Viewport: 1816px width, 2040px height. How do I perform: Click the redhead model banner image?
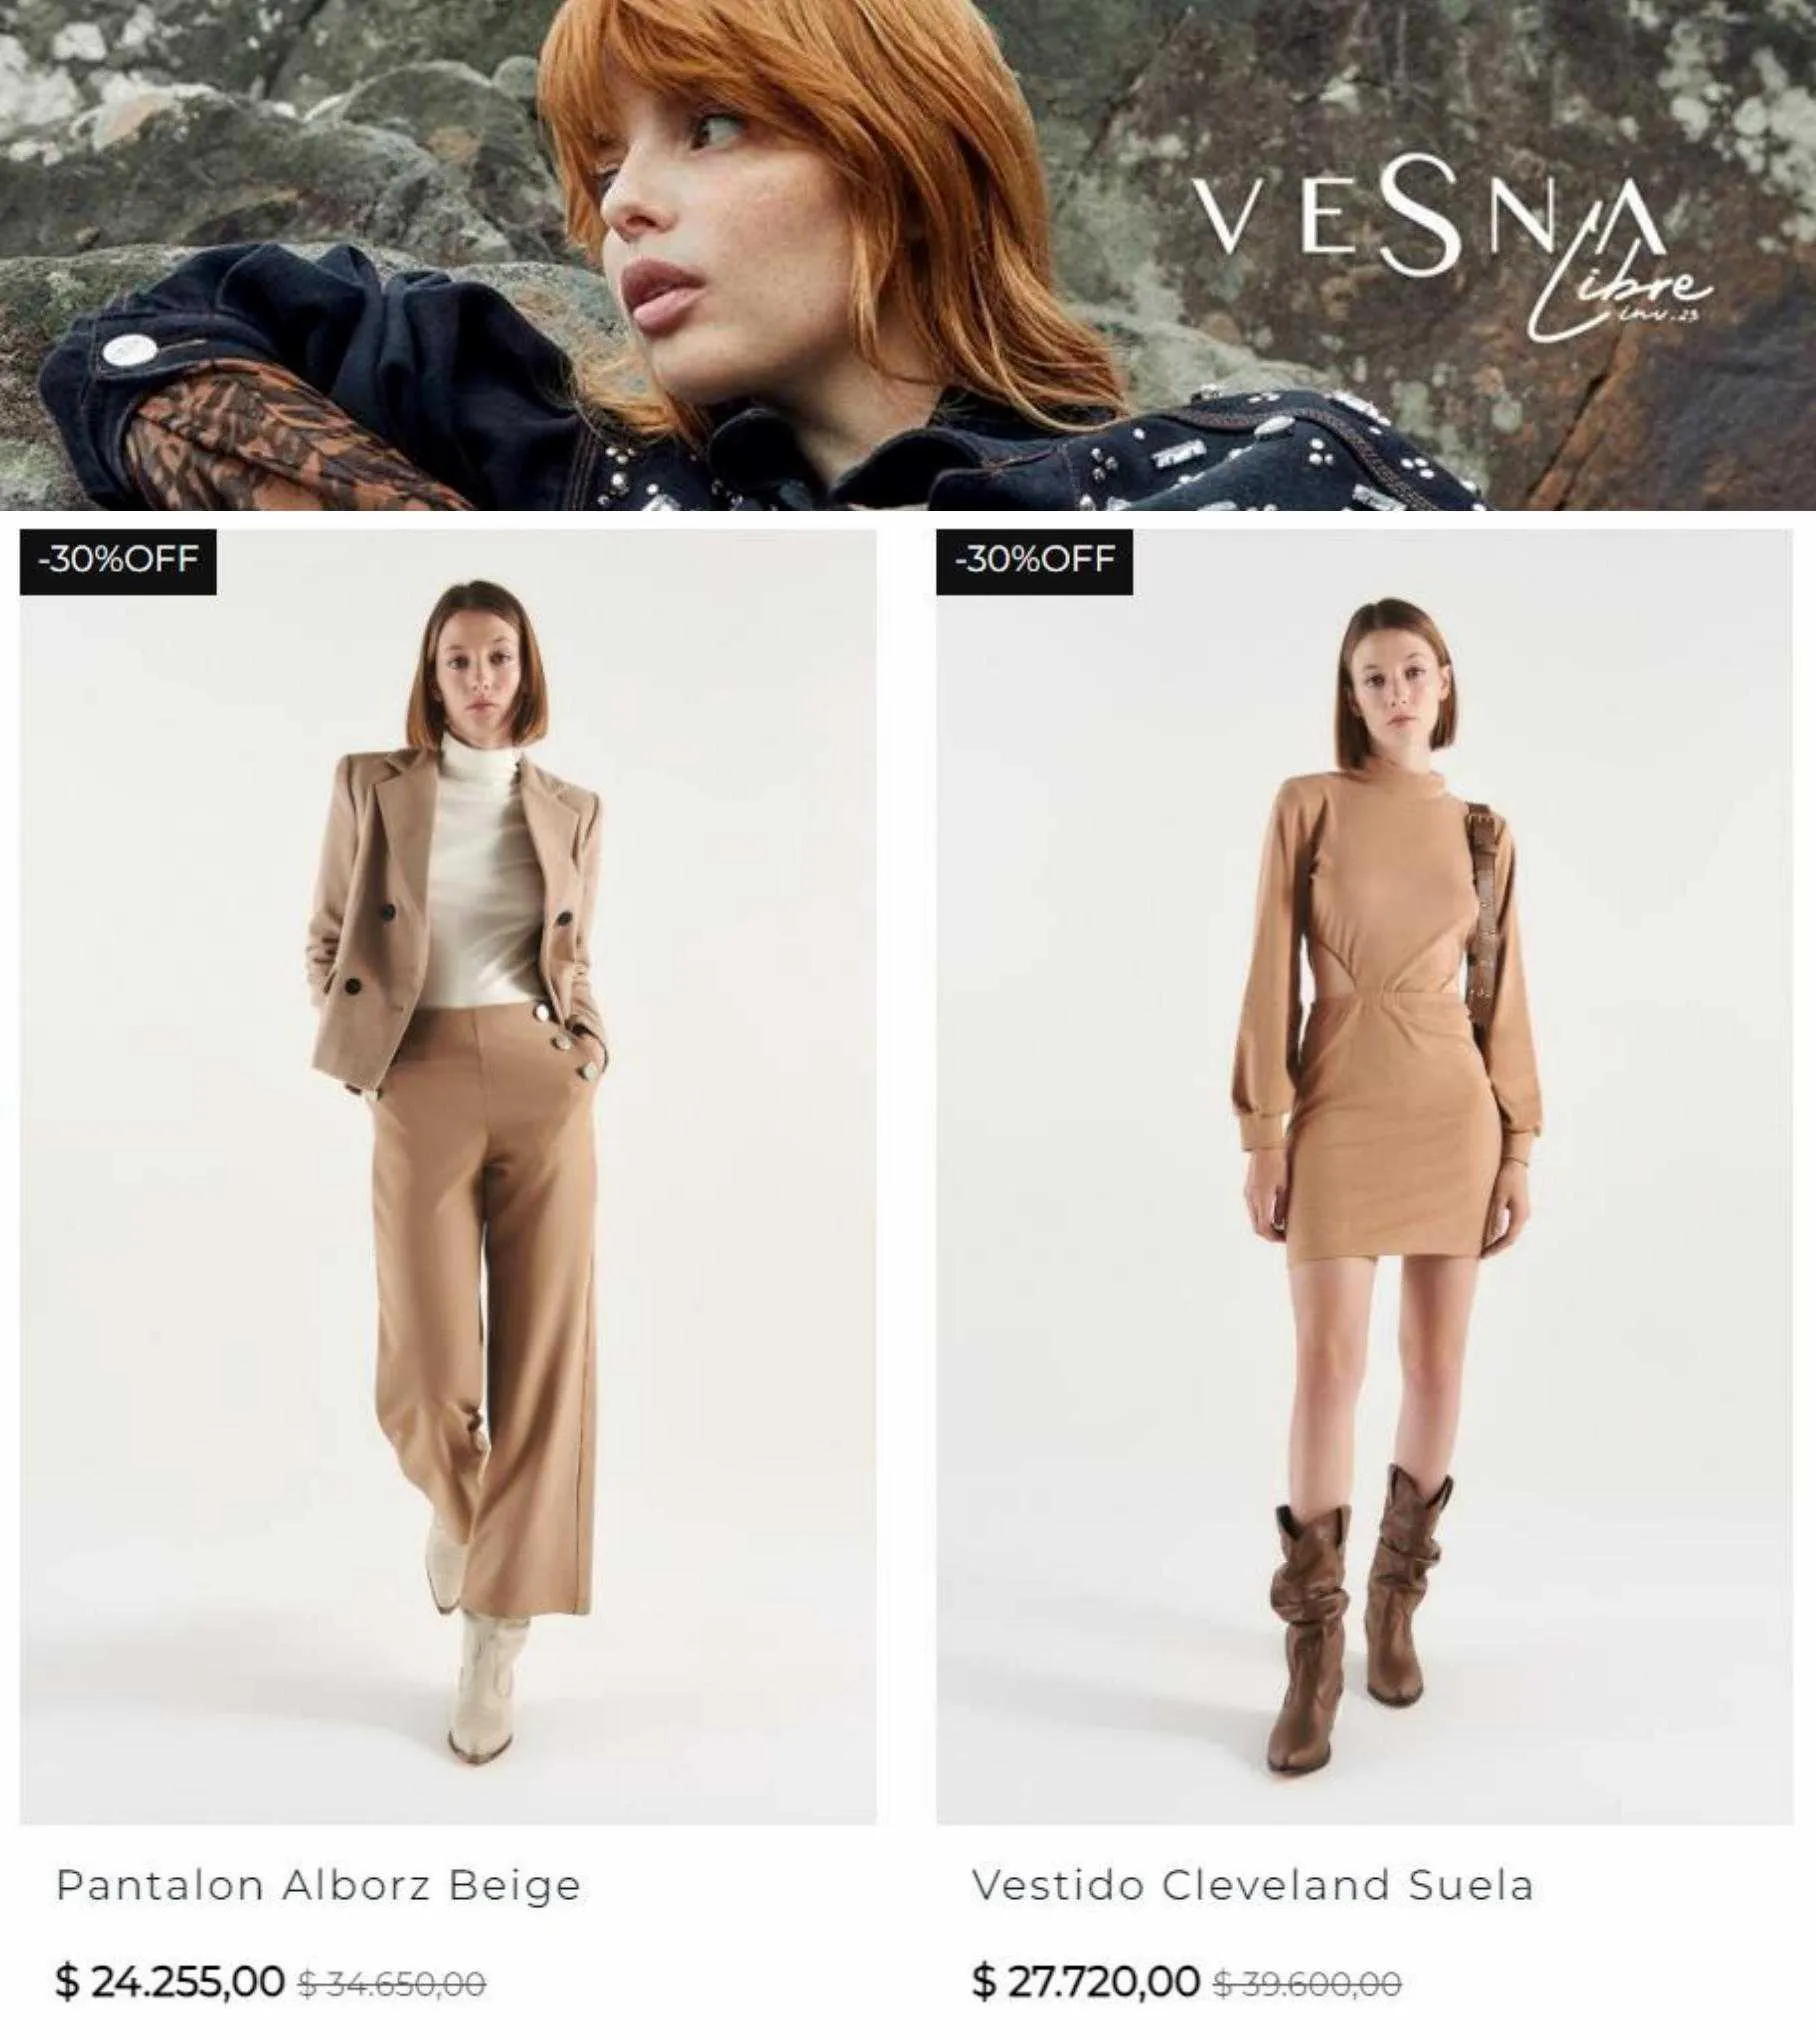(x=908, y=255)
